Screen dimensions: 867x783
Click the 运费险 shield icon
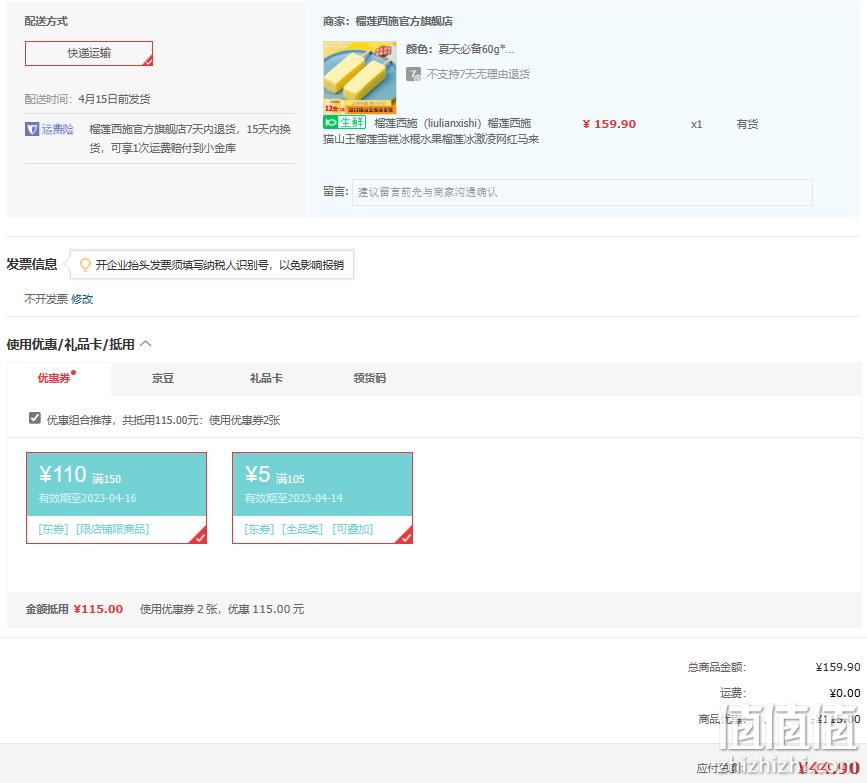32,129
